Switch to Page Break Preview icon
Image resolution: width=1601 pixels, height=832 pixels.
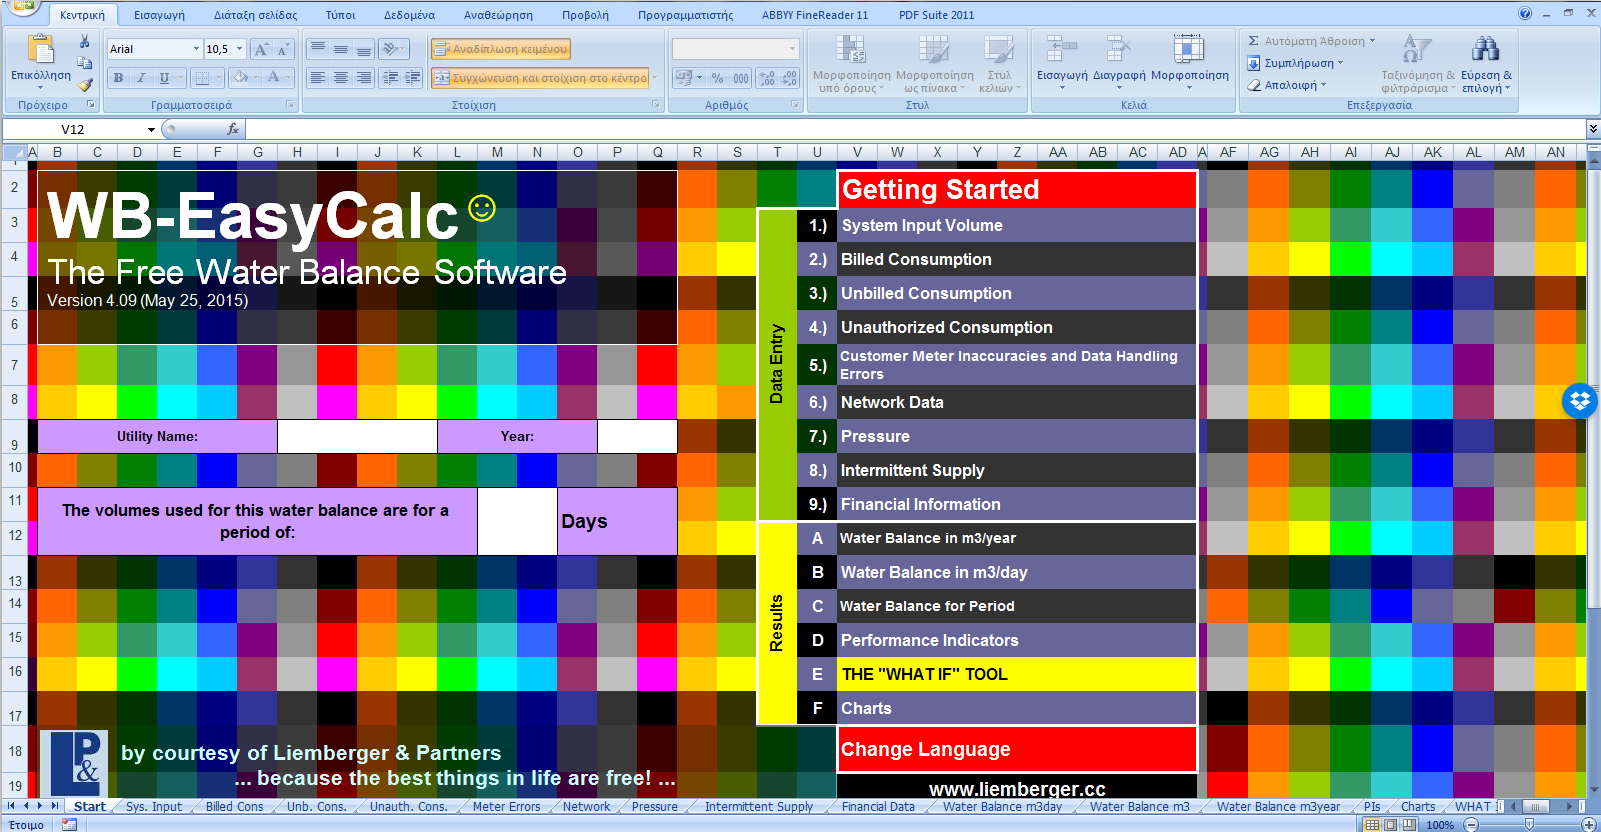1409,825
